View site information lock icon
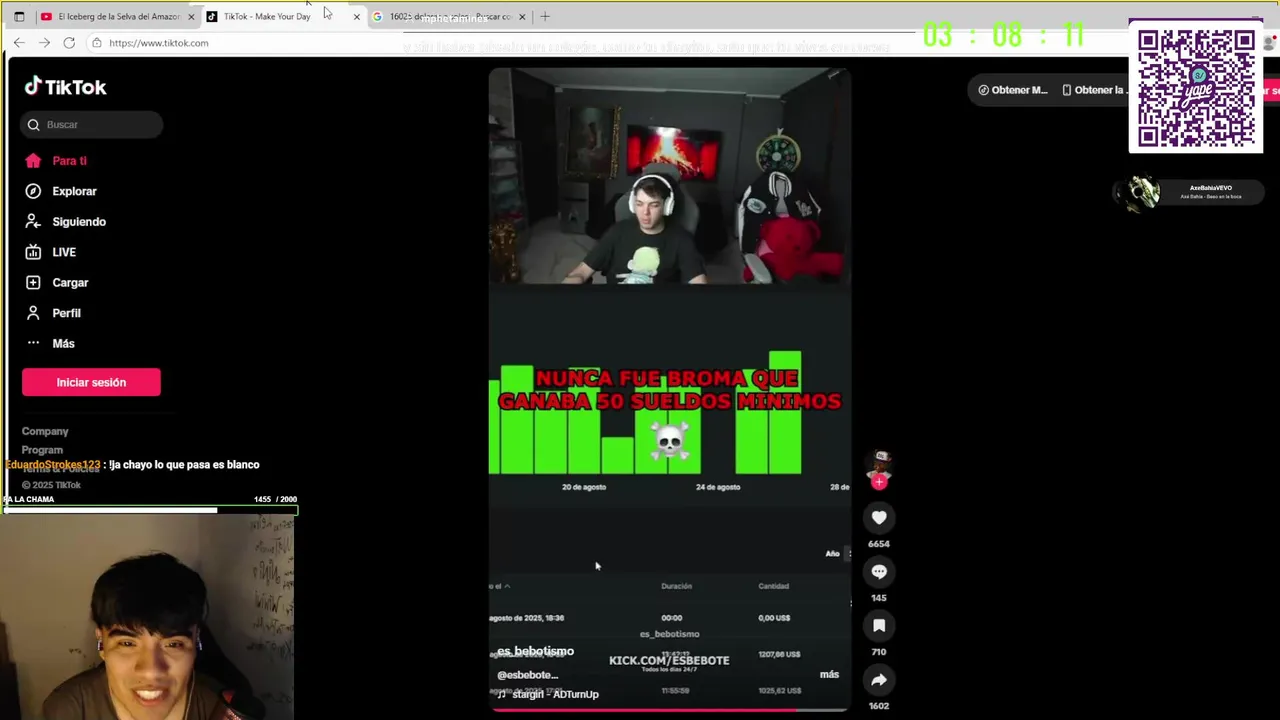The image size is (1280, 720). [96, 43]
